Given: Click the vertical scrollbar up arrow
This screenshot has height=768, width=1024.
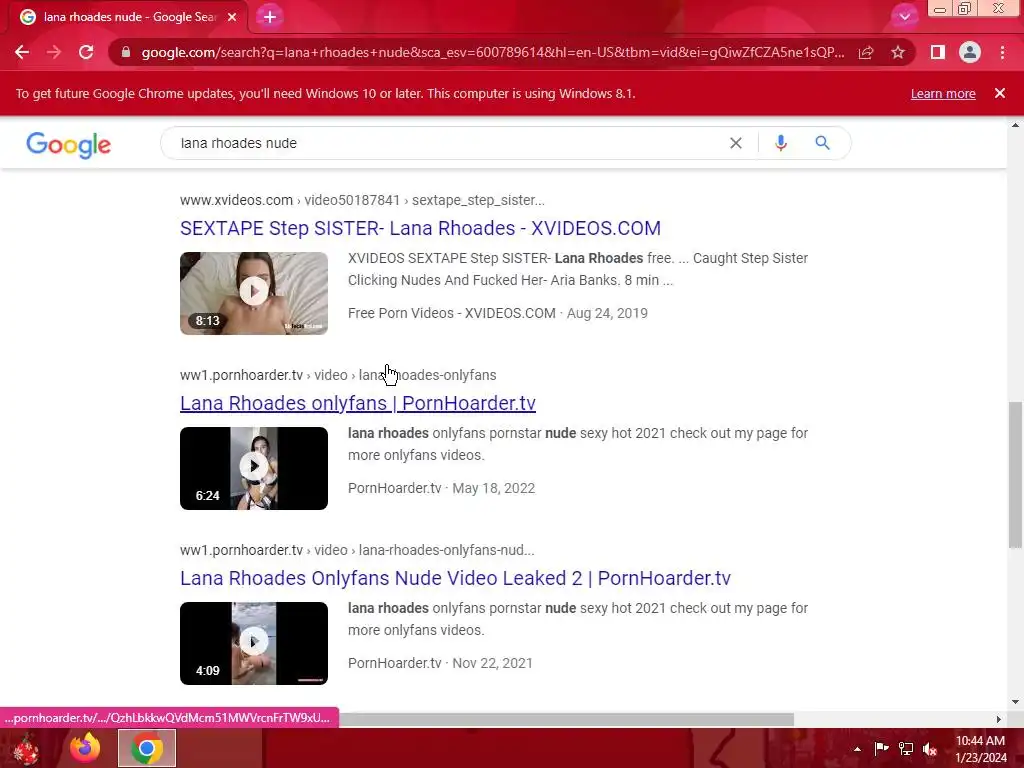Looking at the screenshot, I should tap(1015, 125).
